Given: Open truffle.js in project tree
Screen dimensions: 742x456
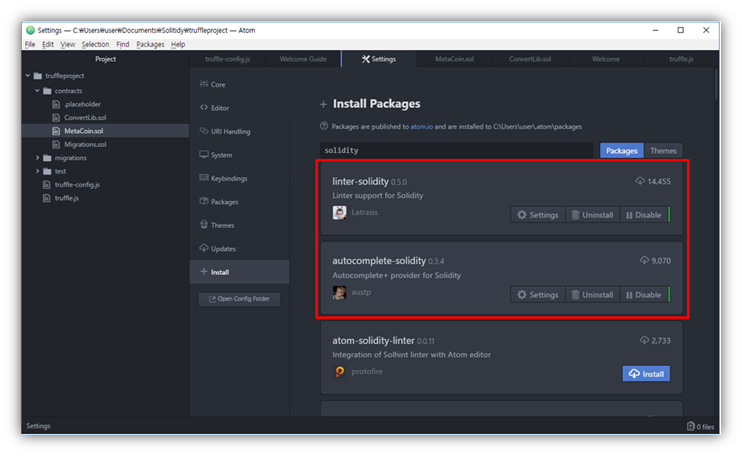Looking at the screenshot, I should click(67, 198).
